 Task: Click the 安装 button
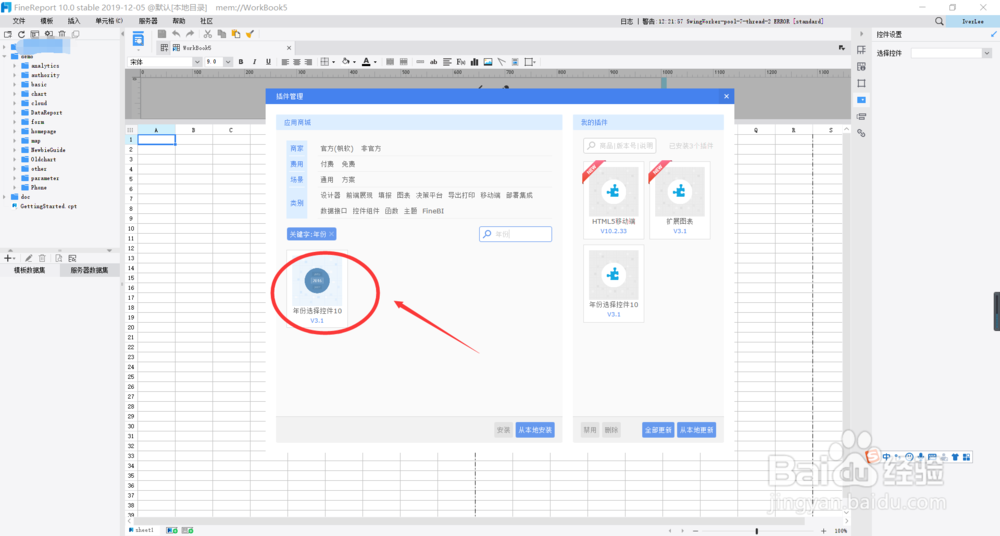pyautogui.click(x=503, y=430)
